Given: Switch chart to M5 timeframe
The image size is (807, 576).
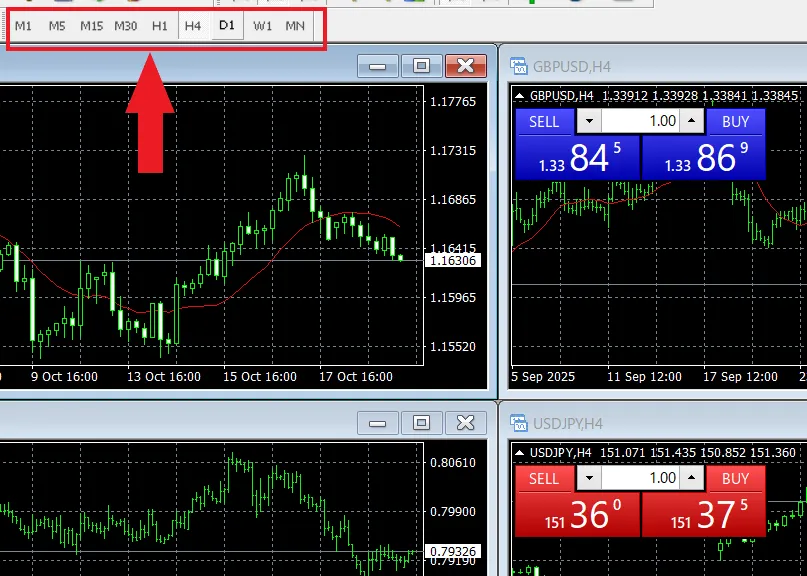Looking at the screenshot, I should (x=57, y=26).
